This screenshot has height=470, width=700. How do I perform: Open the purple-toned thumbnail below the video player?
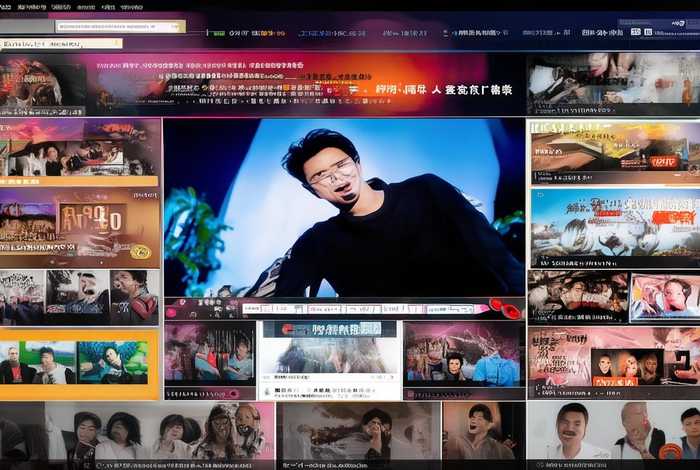[210, 360]
